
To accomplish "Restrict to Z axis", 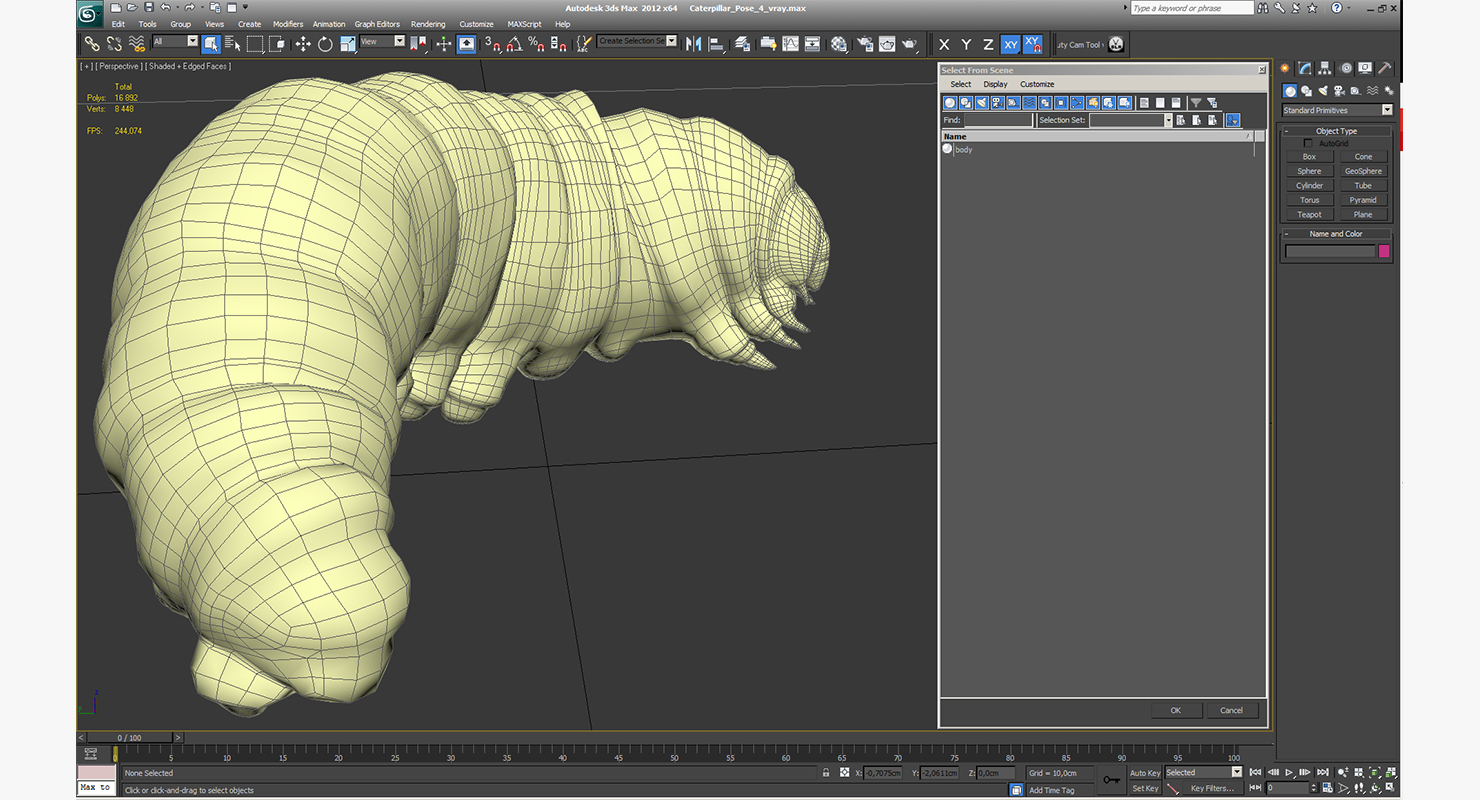I will coord(988,44).
